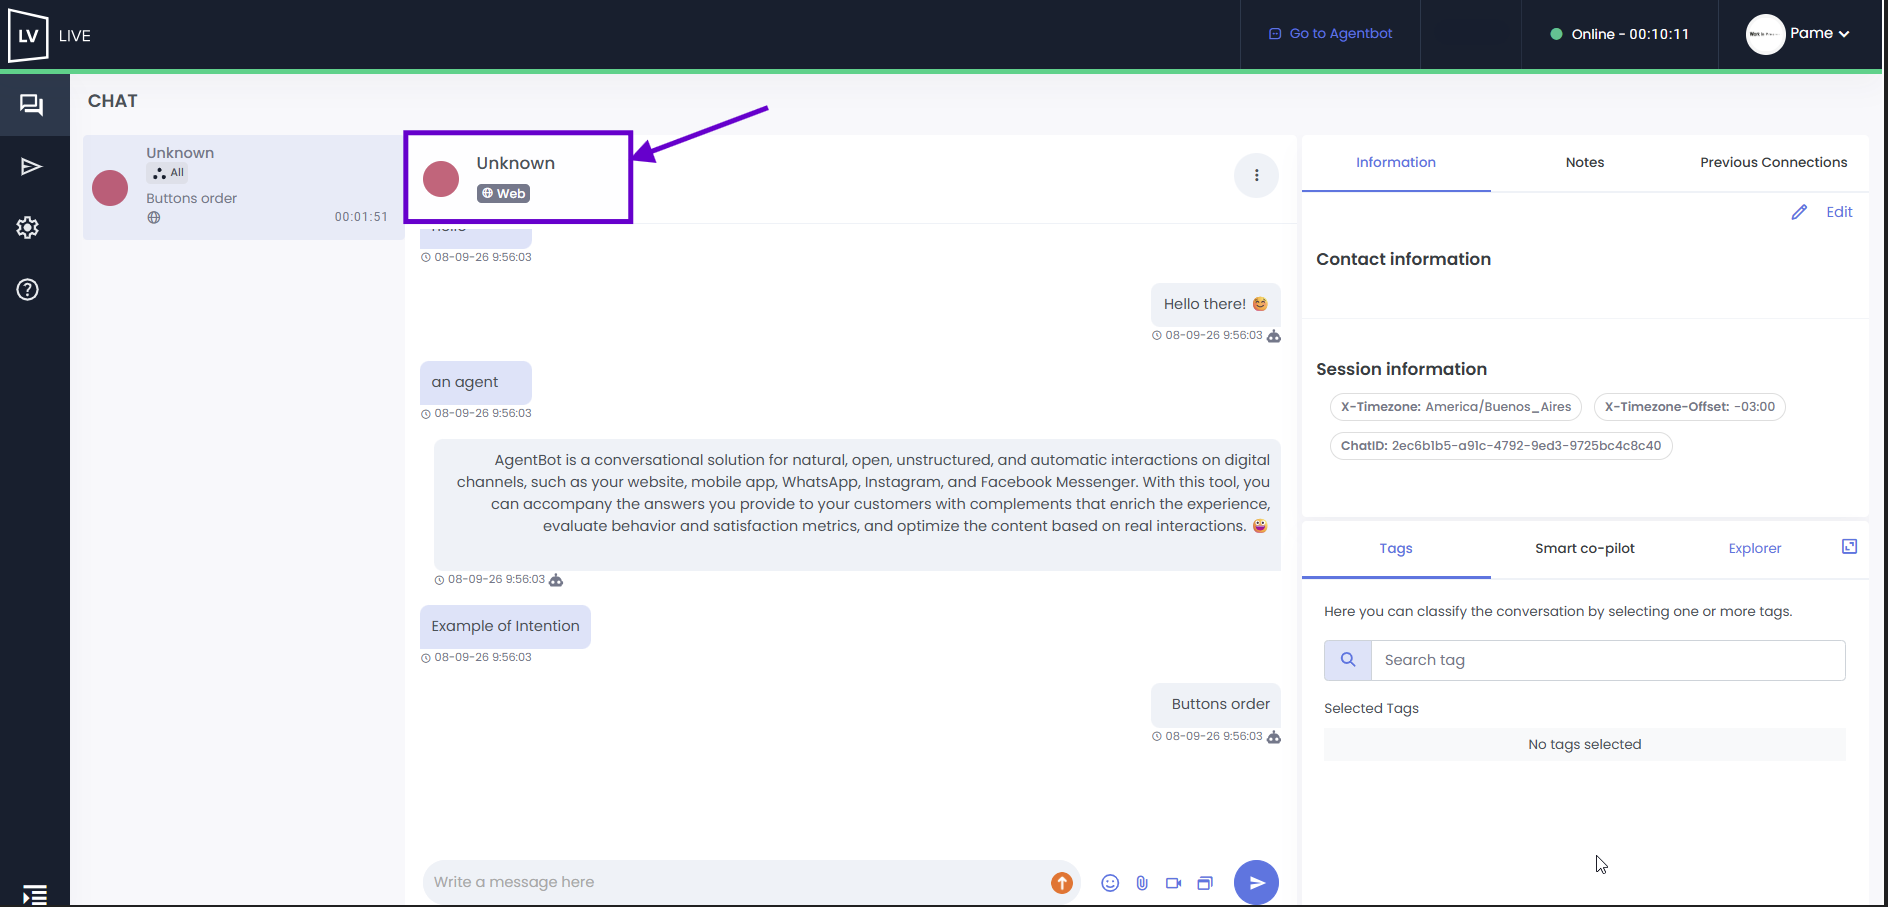1888x907 pixels.
Task: Open the settings gear in sidebar
Action: point(28,228)
